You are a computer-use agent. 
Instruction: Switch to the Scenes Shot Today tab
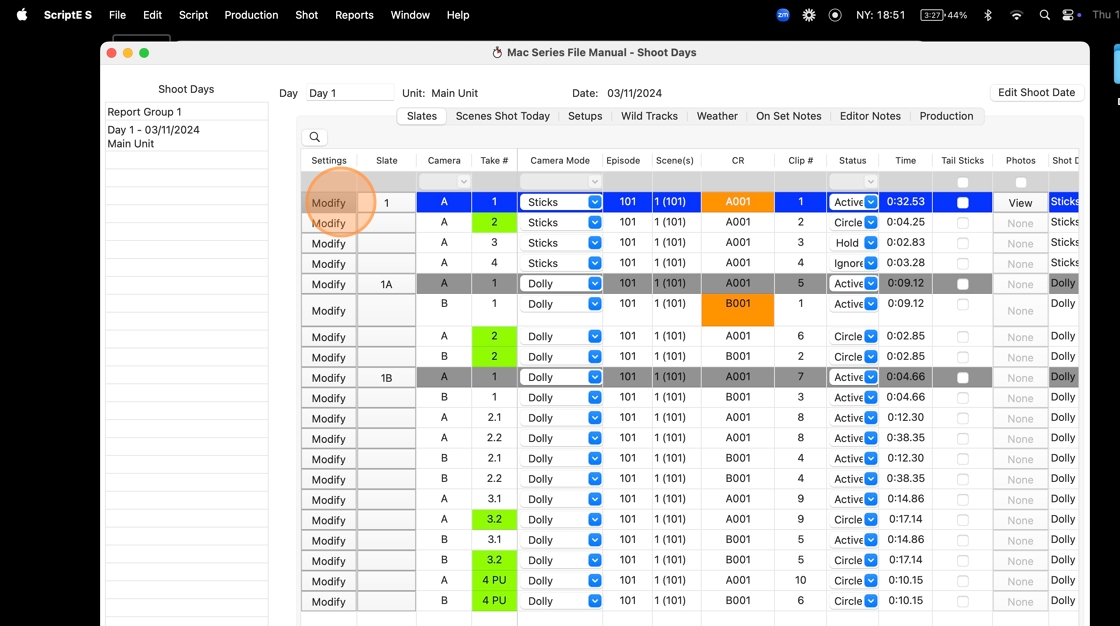point(503,116)
